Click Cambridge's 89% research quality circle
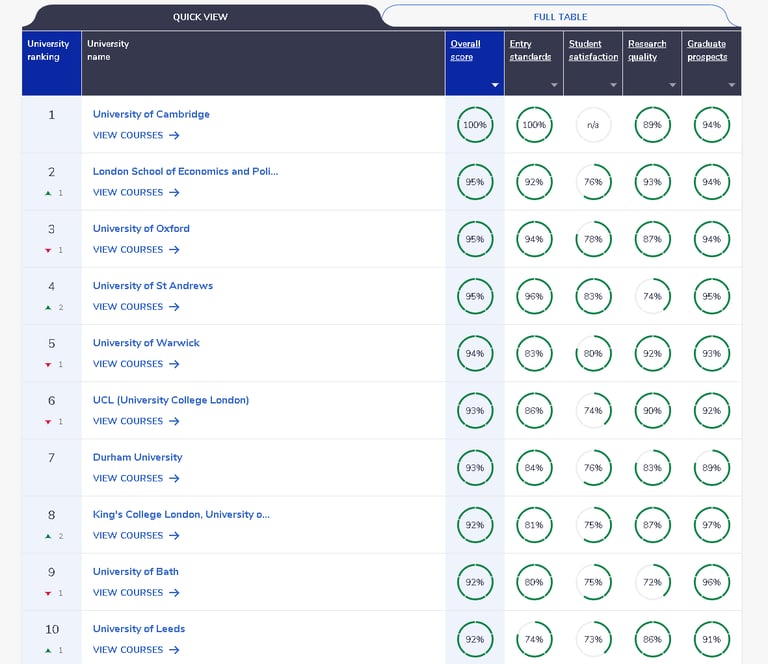The width and height of the screenshot is (768, 664). pos(652,125)
